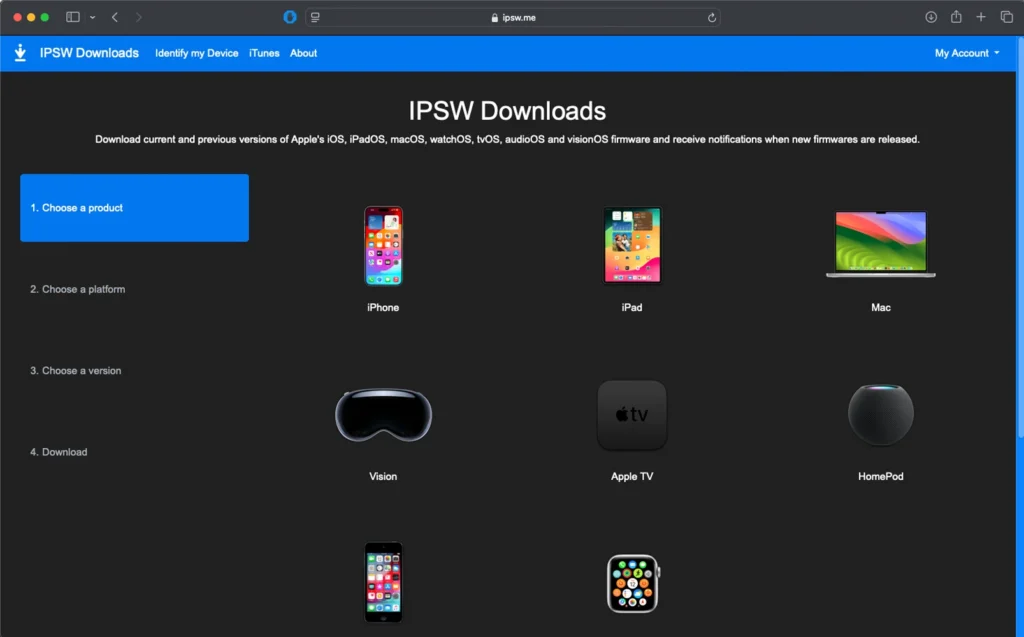
Task: Select the iPhone product icon
Action: 383,245
